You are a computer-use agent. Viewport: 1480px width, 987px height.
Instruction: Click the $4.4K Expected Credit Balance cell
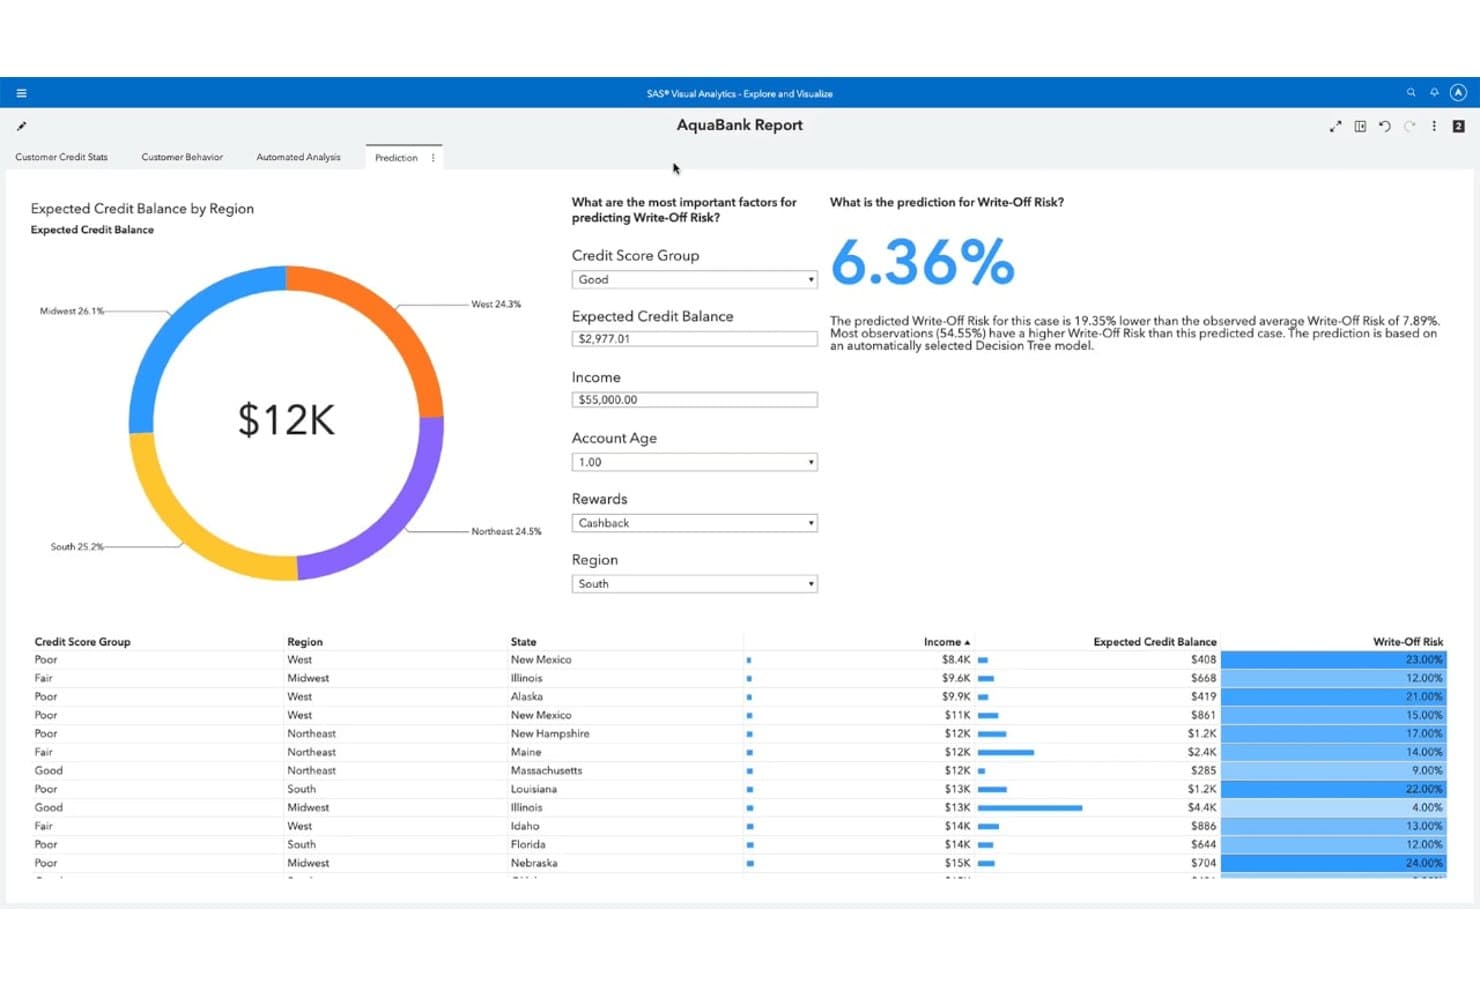[x=1202, y=808]
